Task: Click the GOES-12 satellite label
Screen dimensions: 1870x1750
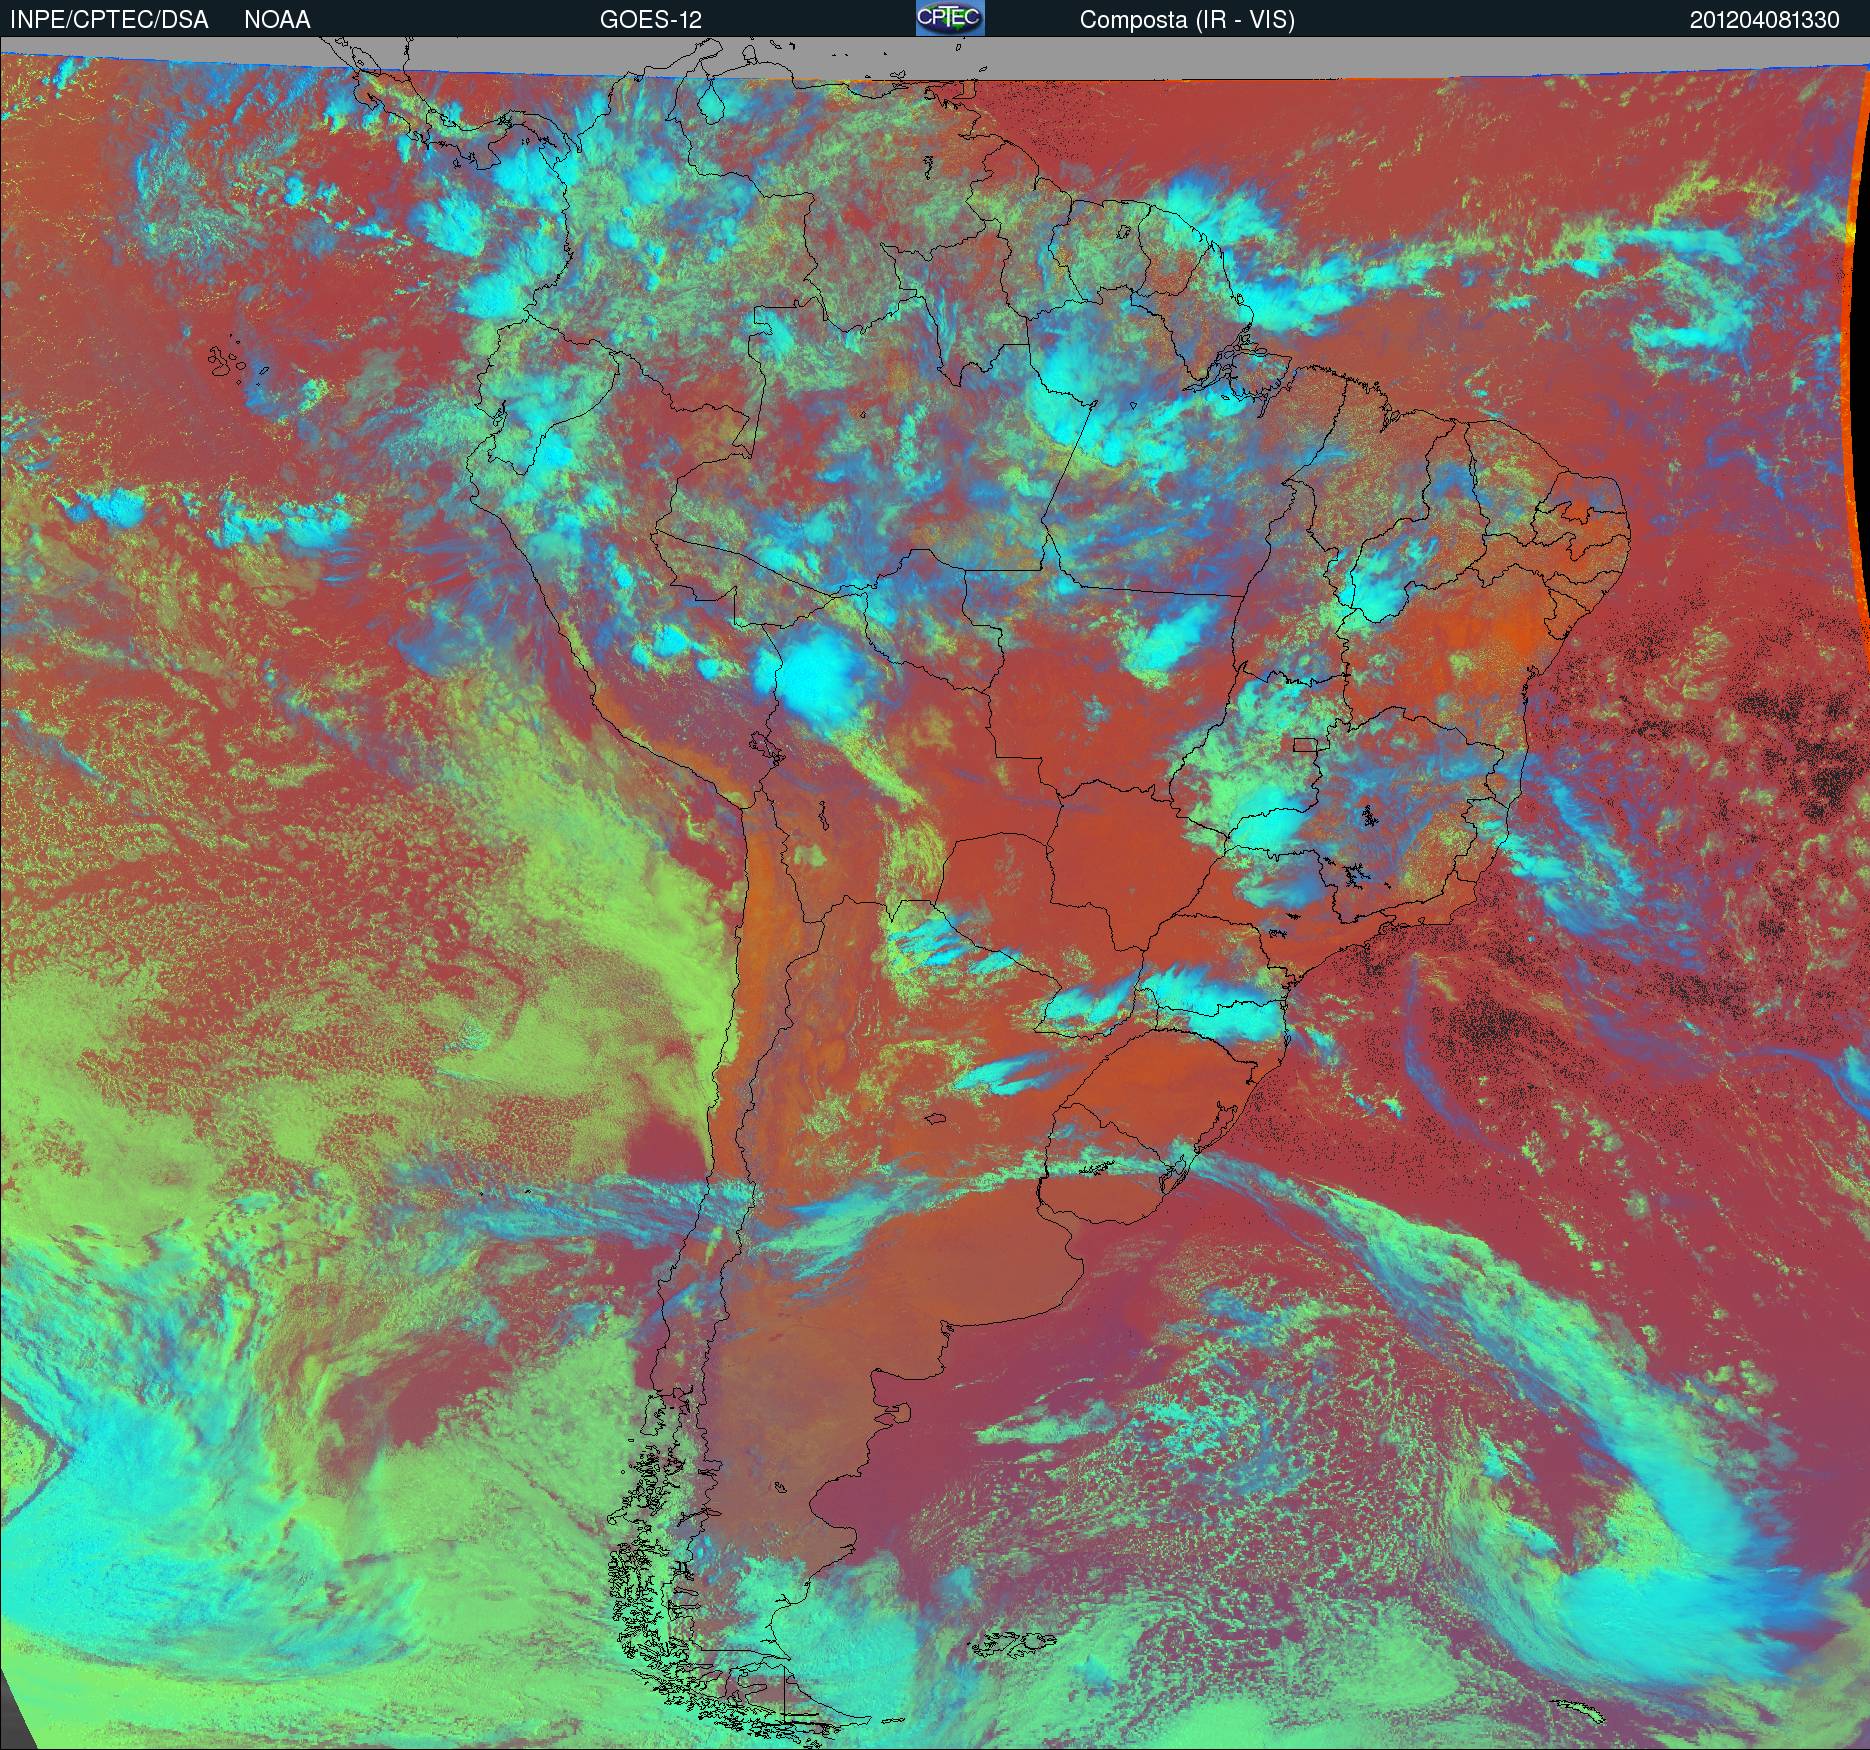Action: pyautogui.click(x=651, y=20)
